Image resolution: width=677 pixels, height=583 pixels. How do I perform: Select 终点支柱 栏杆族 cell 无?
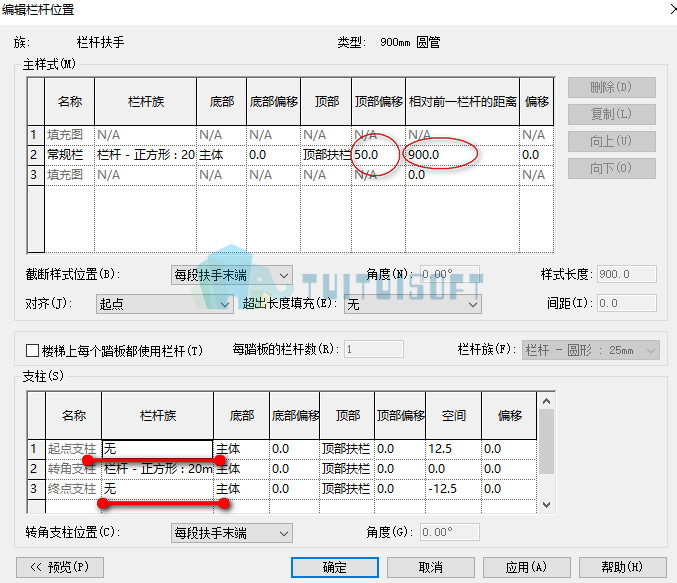157,489
